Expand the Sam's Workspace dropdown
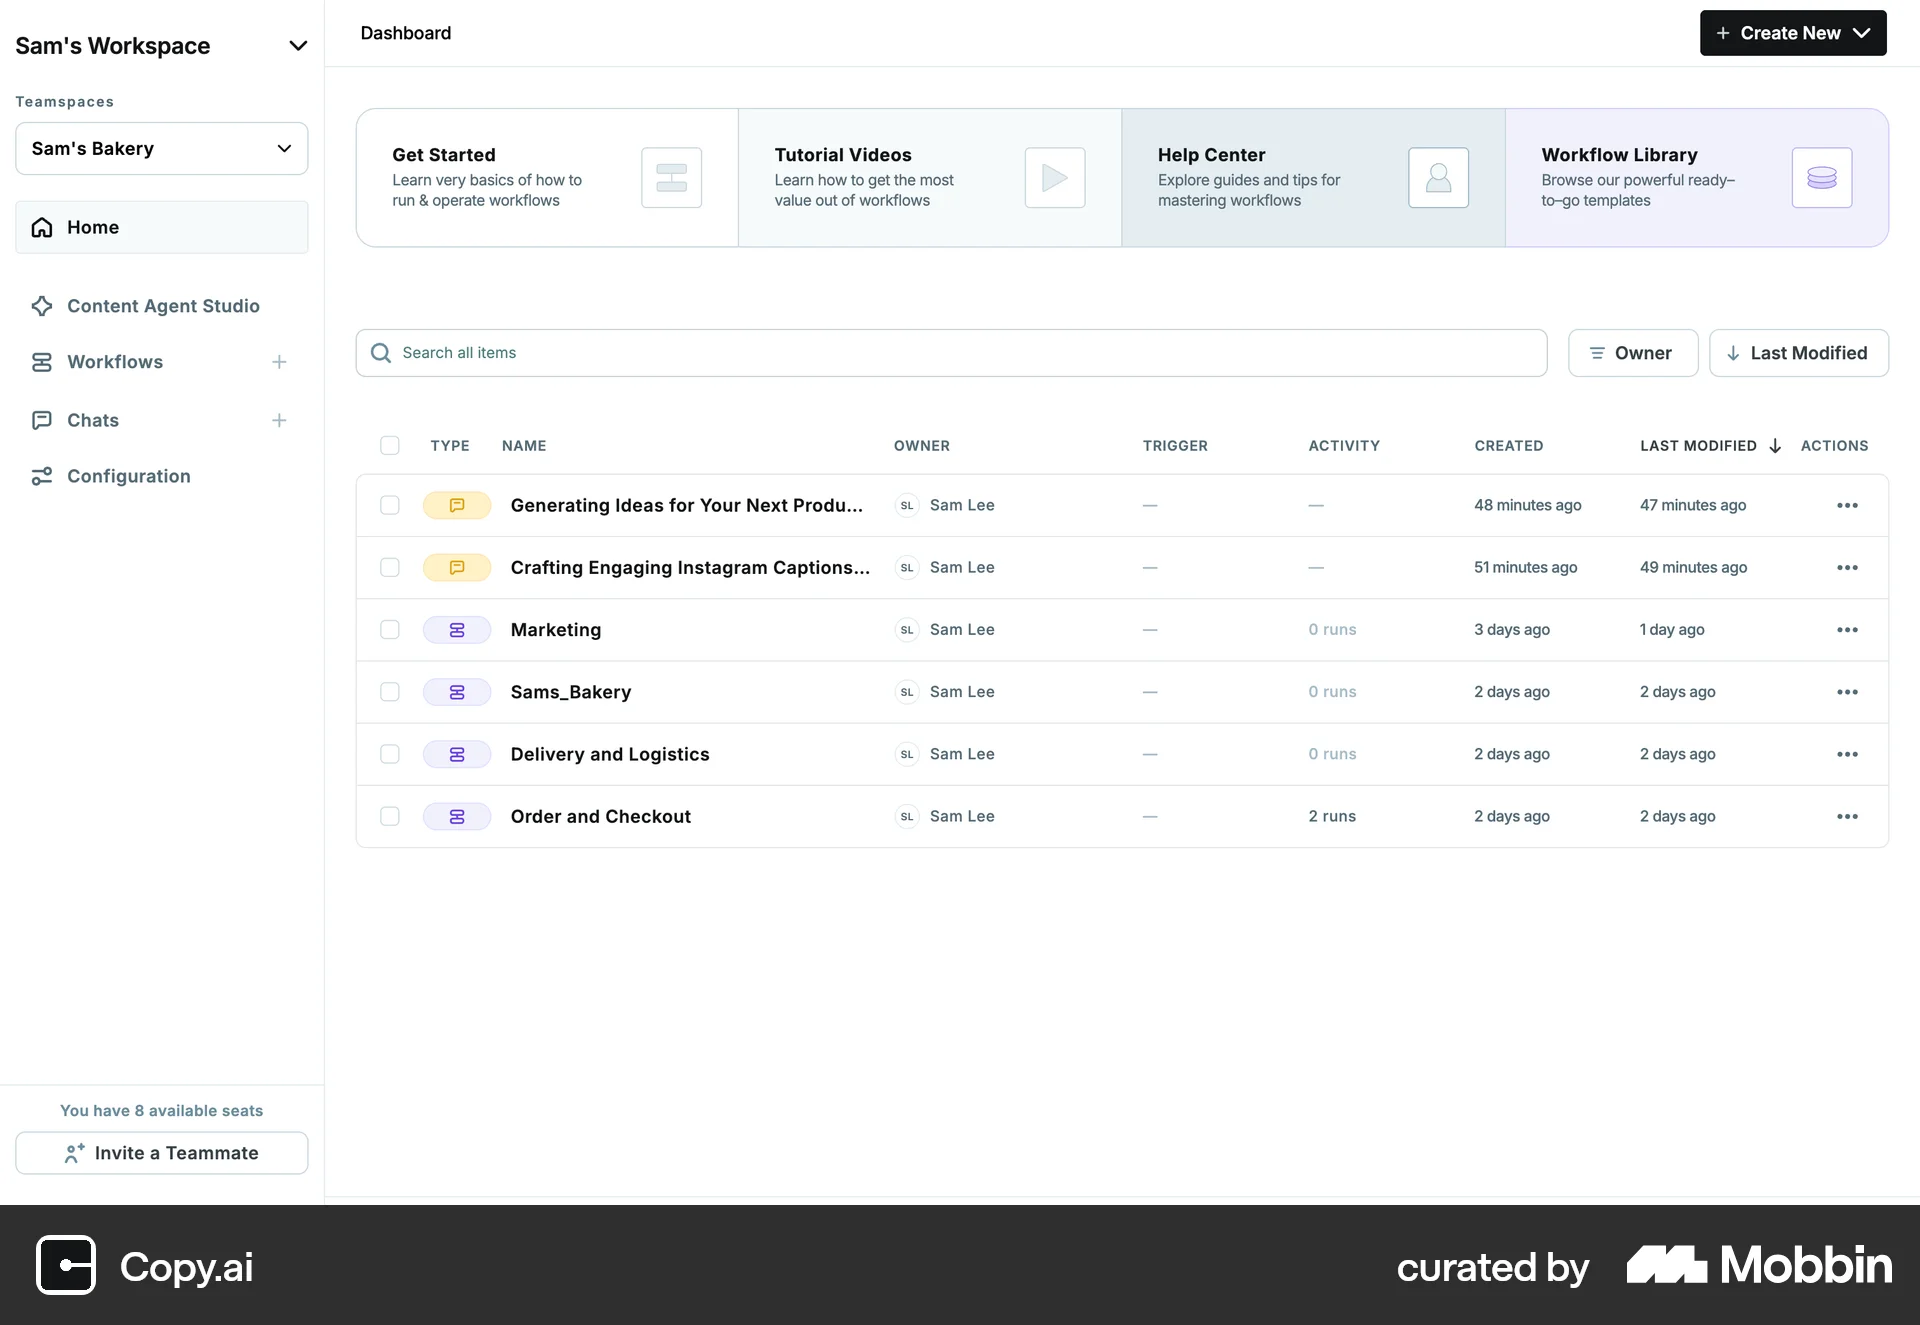The image size is (1920, 1325). [x=298, y=45]
